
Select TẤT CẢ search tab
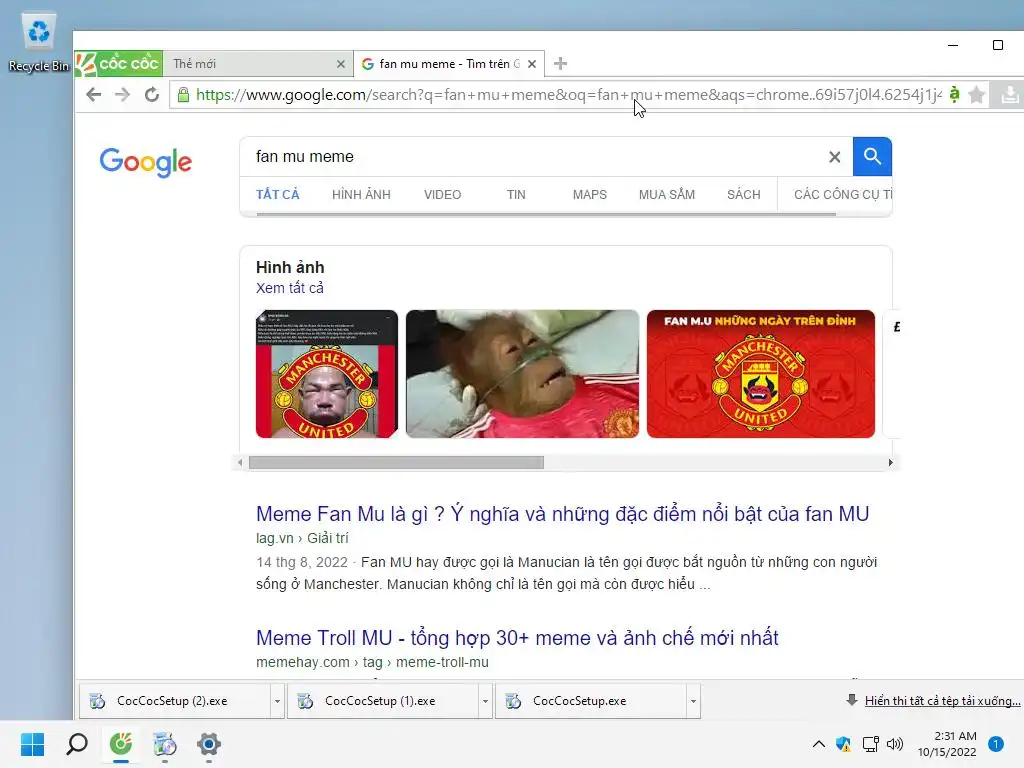coord(278,195)
